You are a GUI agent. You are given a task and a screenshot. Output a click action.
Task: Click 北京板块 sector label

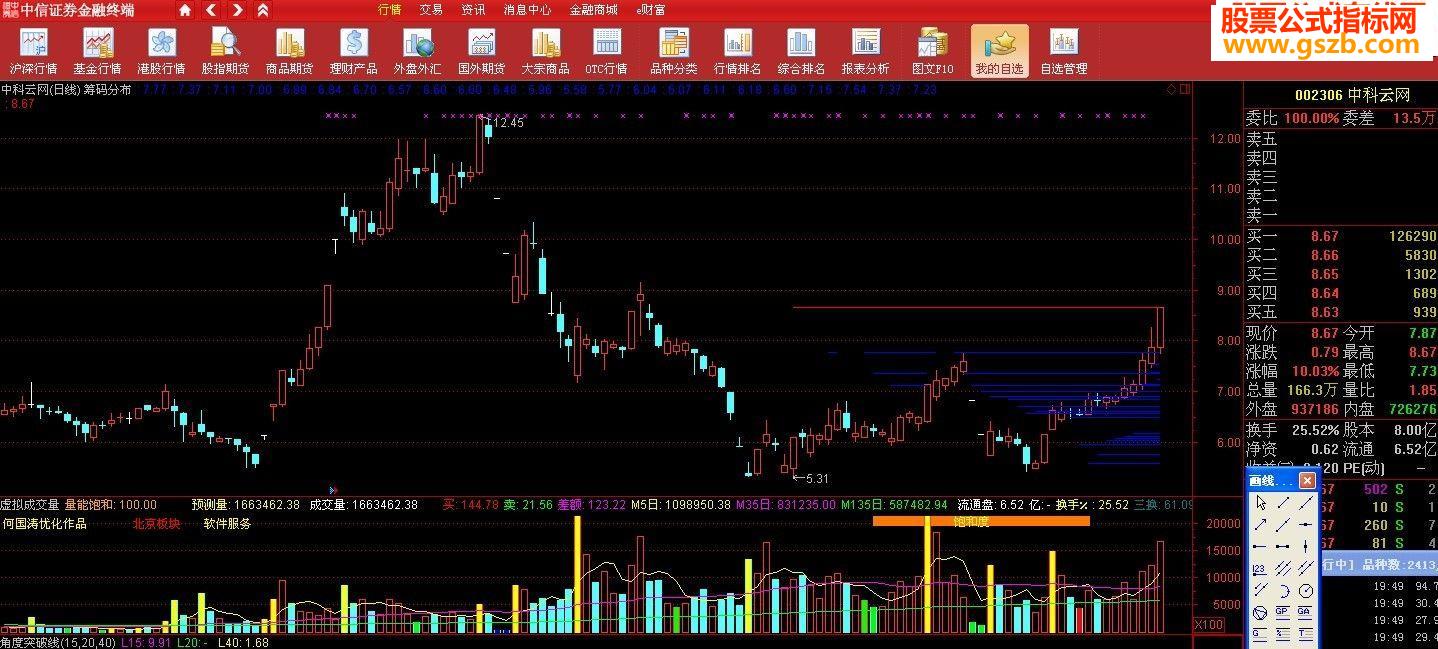pos(156,523)
